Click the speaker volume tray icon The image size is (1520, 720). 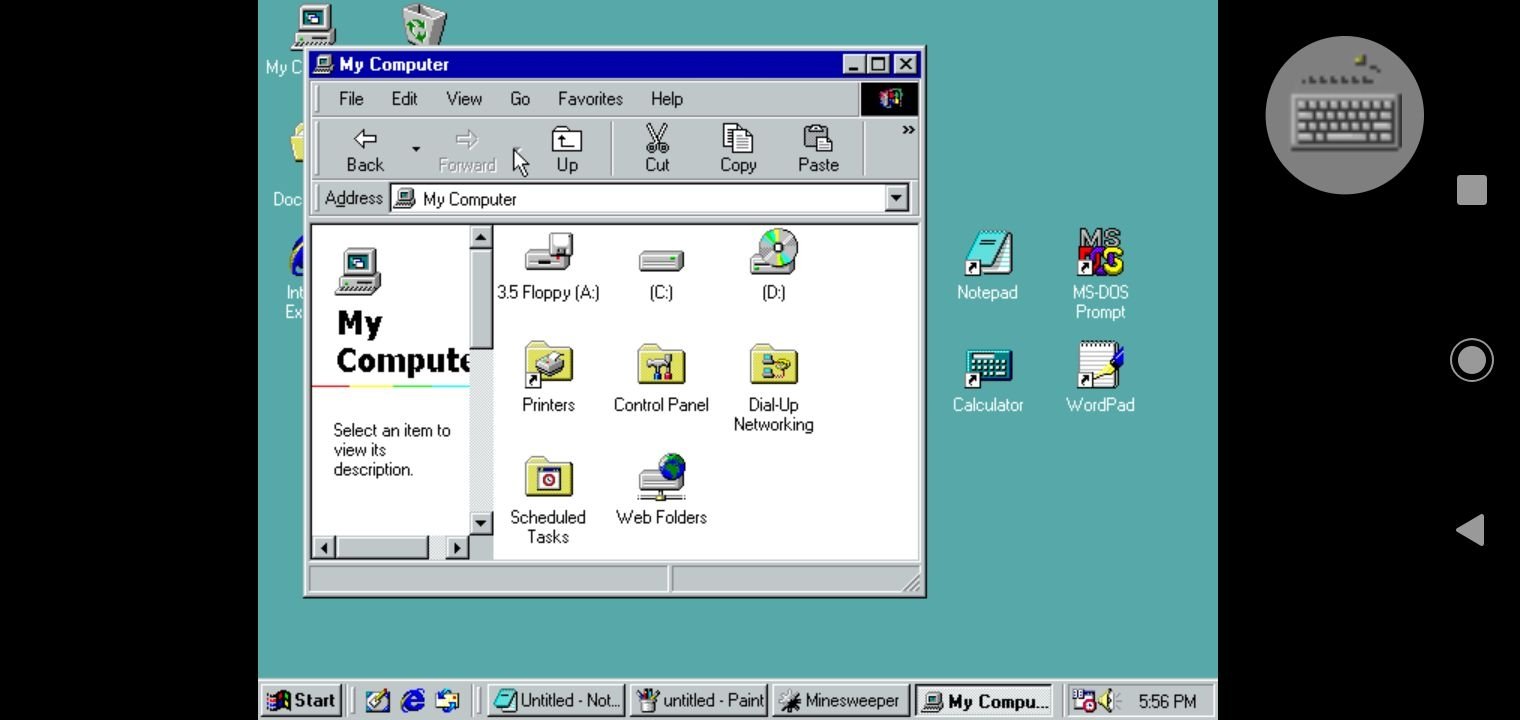[1107, 701]
